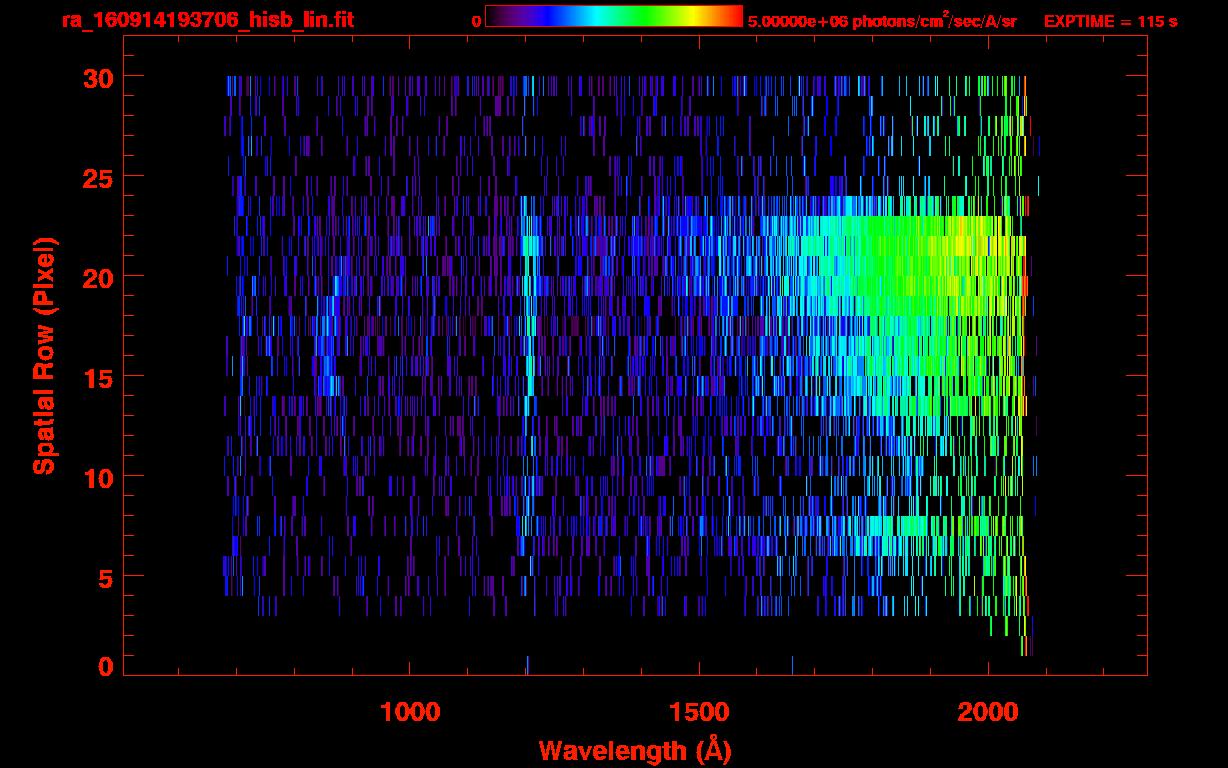Click the x-axis tick label 1500
Image resolution: width=1228 pixels, height=768 pixels.
point(699,712)
